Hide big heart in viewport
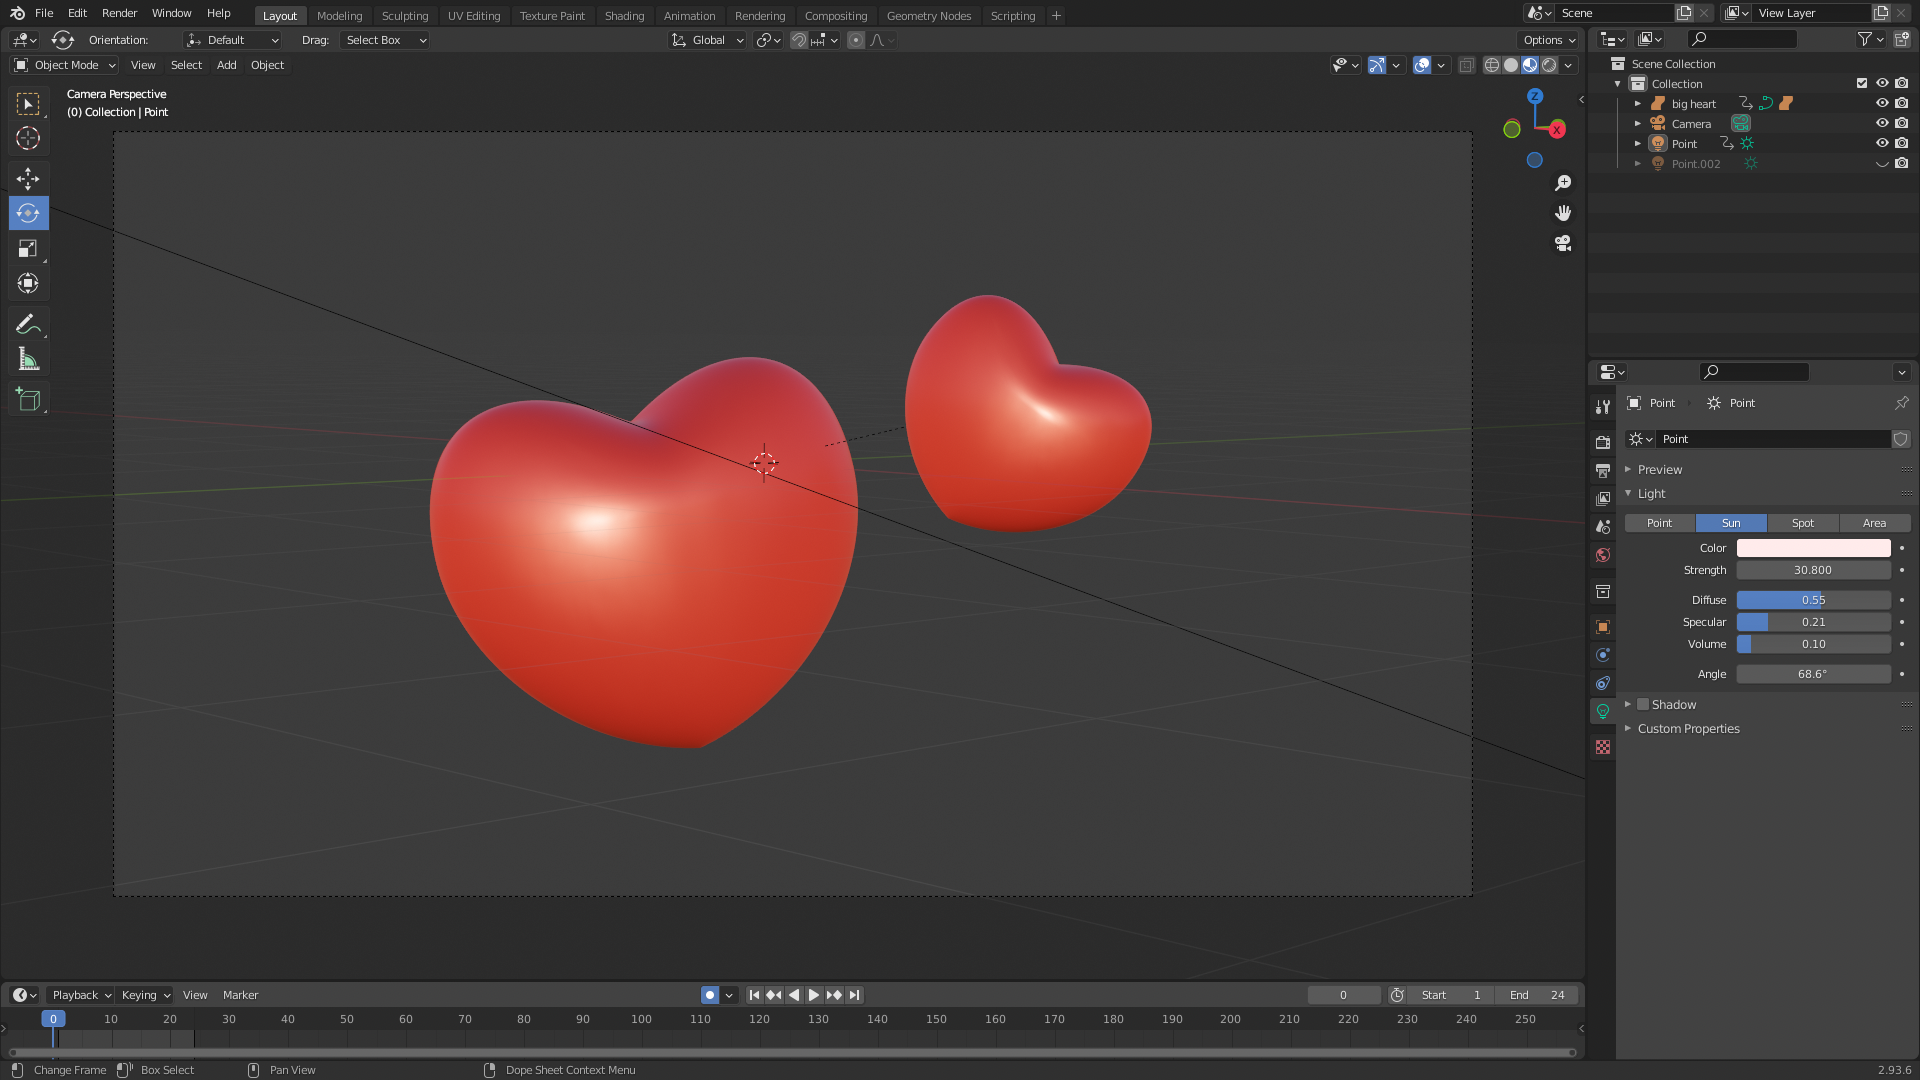 (x=1881, y=103)
